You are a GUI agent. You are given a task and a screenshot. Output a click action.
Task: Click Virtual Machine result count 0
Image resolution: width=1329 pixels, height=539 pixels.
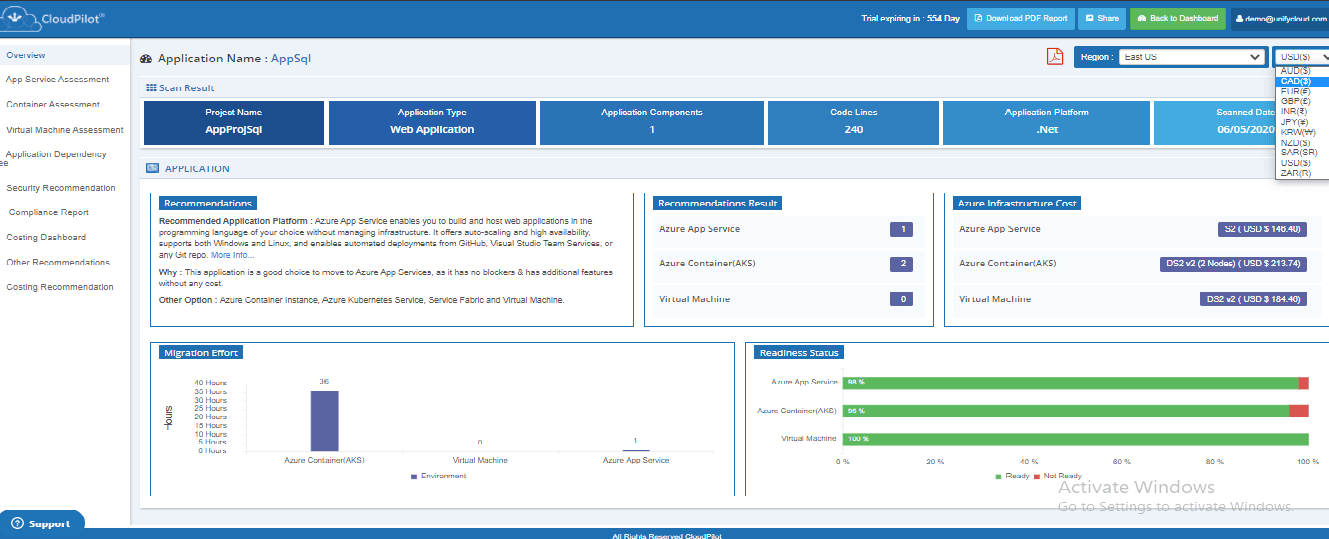point(901,299)
